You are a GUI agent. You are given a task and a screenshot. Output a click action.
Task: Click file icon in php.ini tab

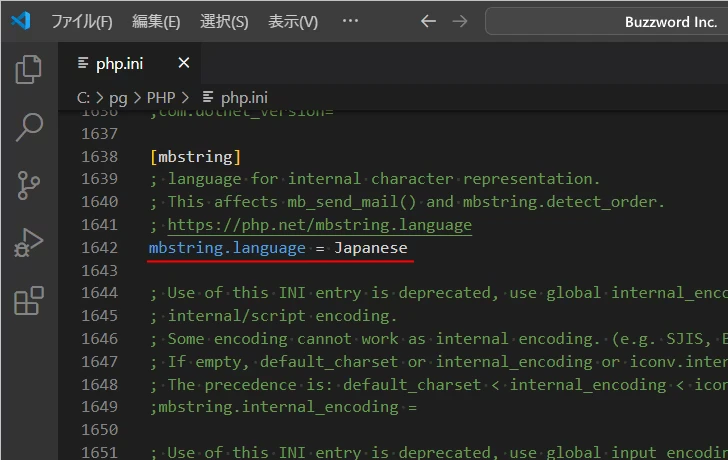pyautogui.click(x=83, y=63)
